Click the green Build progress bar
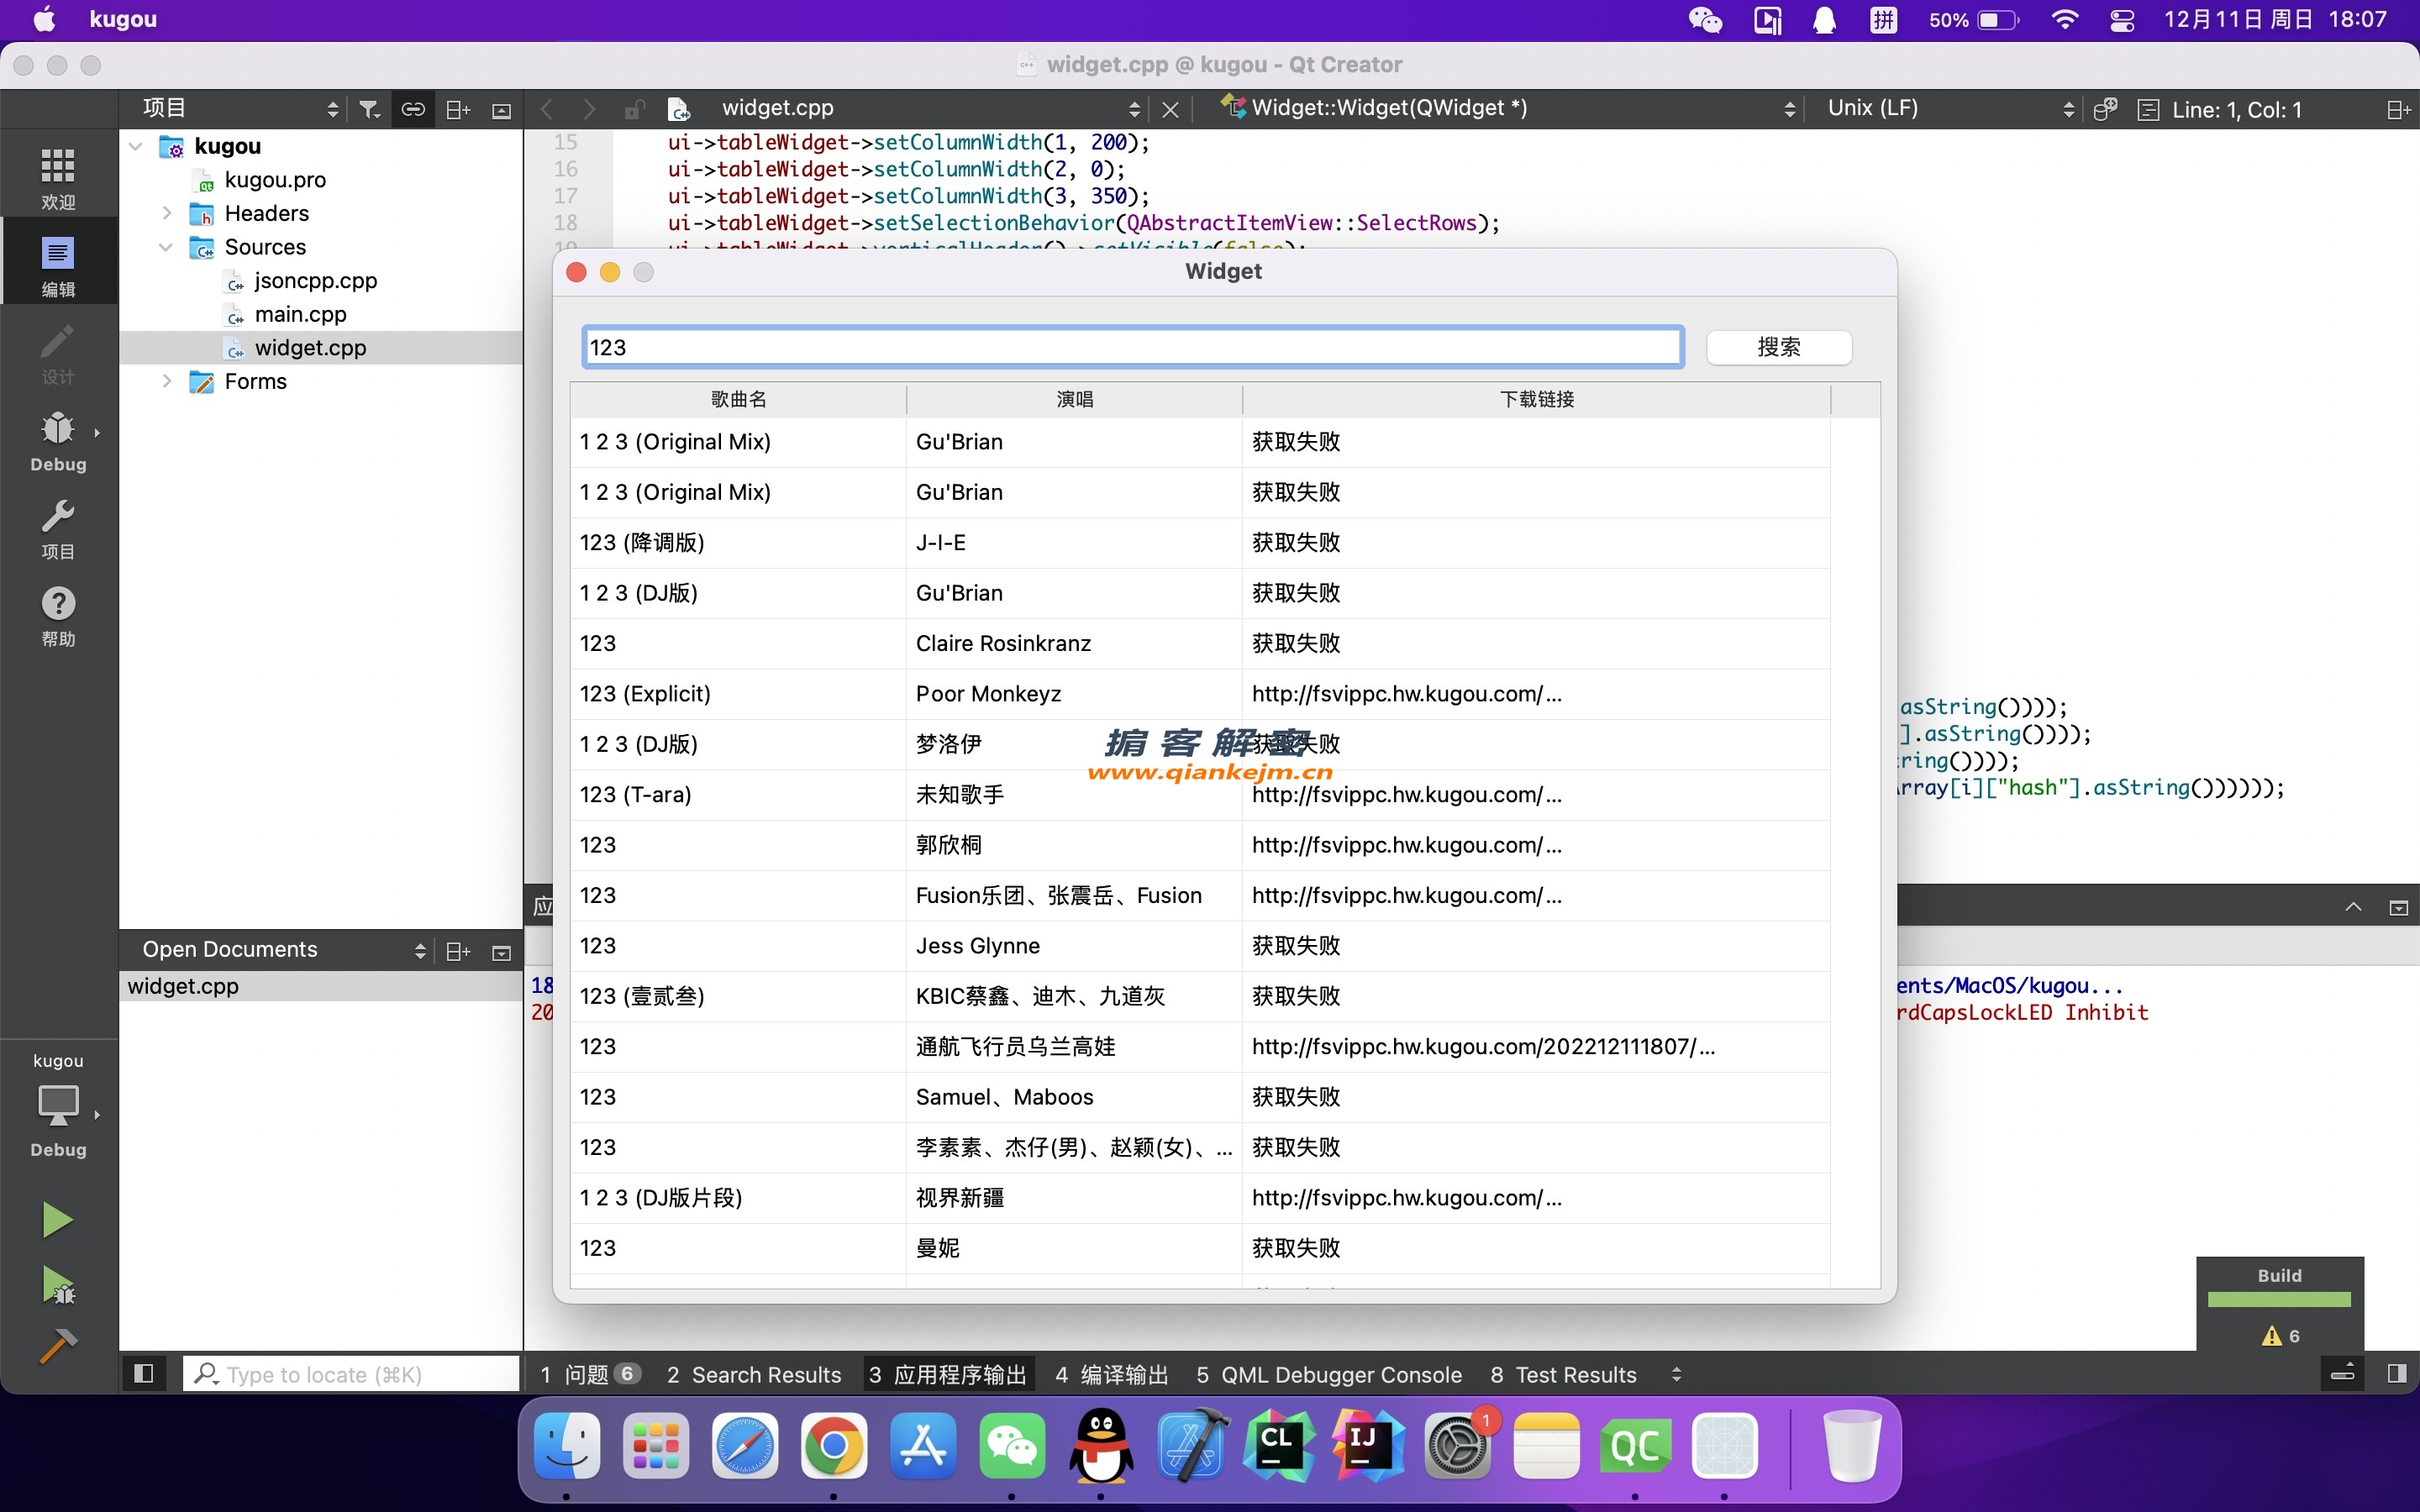Image resolution: width=2420 pixels, height=1512 pixels. (x=2279, y=1299)
